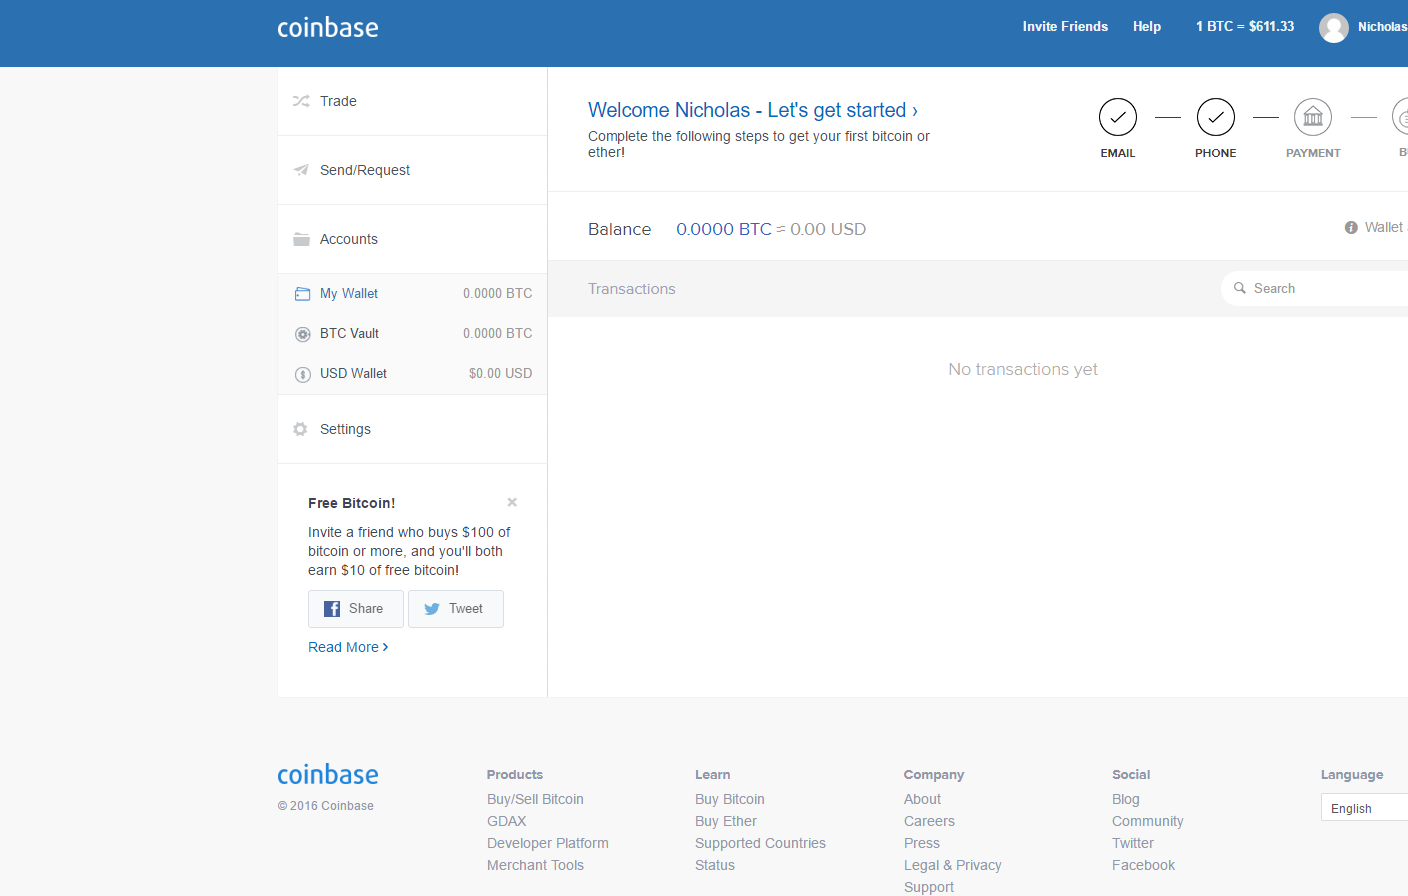Open Legal & Privacy footer link
The image size is (1408, 896).
(x=953, y=865)
